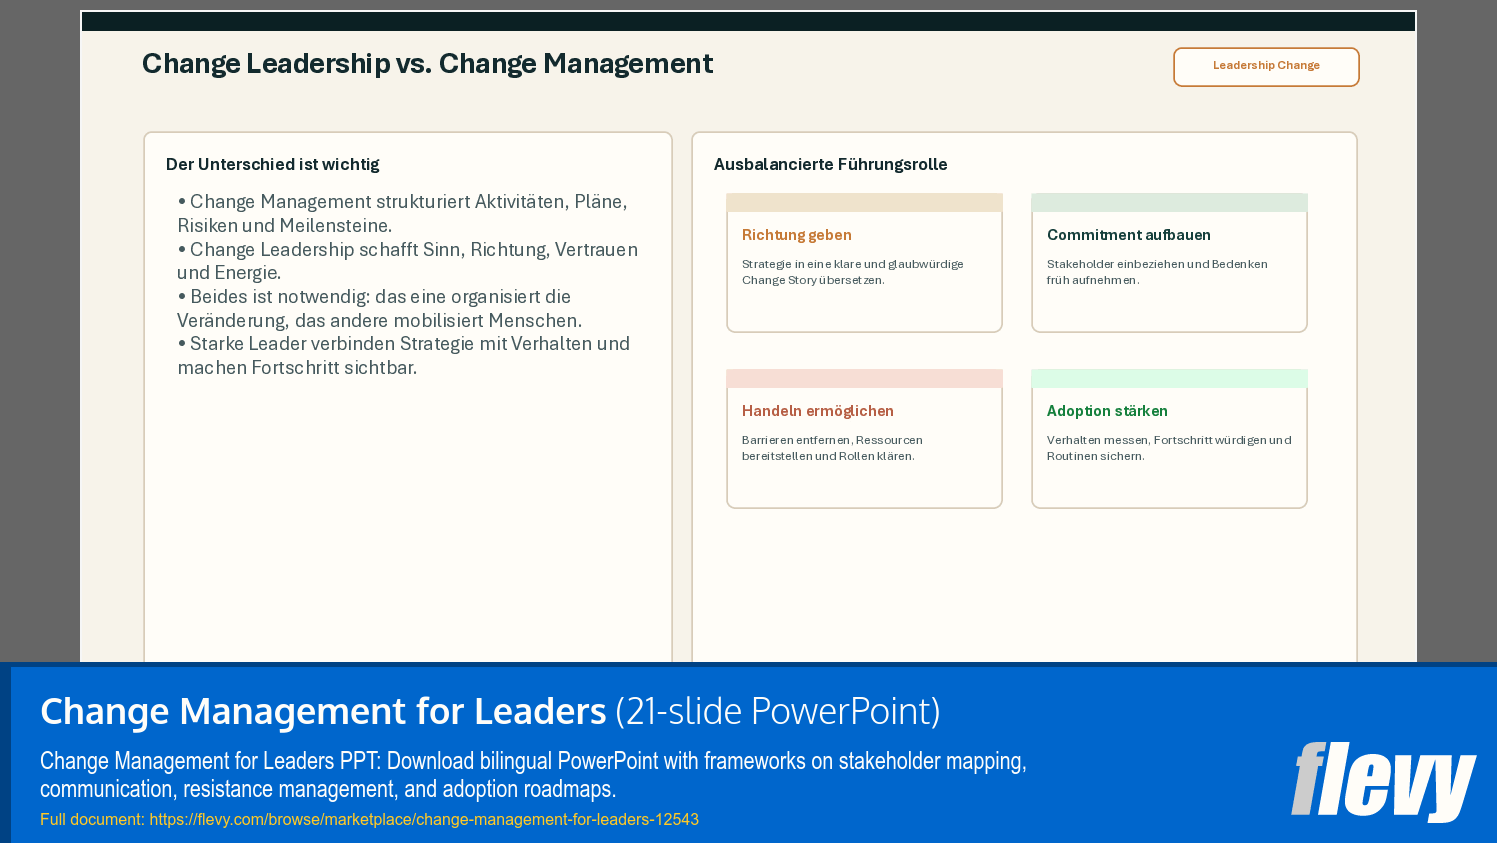Click the beige color bar above Richtung geben
Viewport: 1497px width, 843px height.
pos(864,202)
